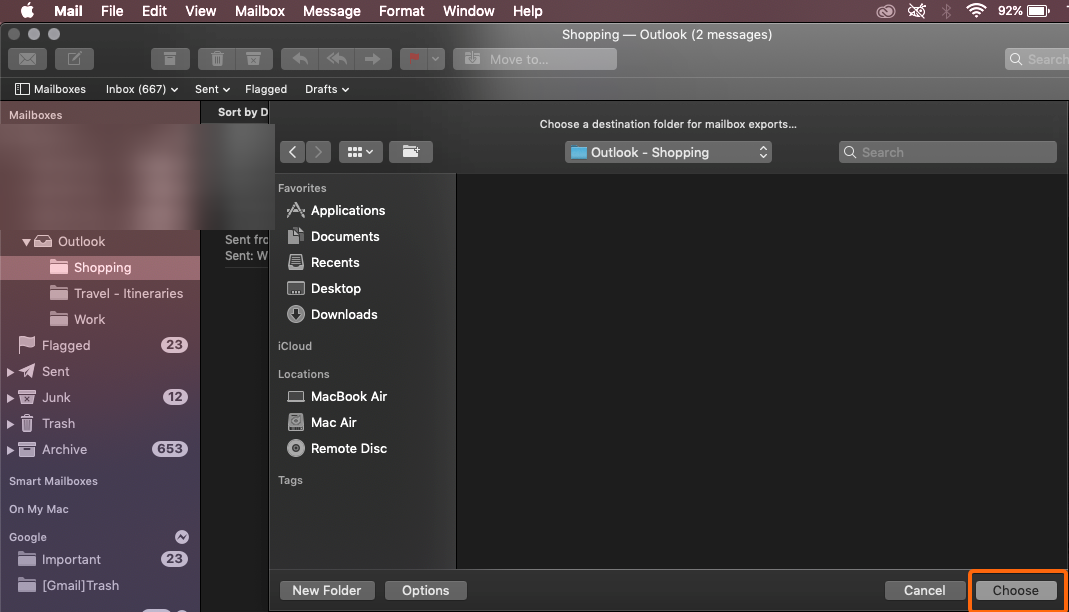Click the Reply All double-arrow icon
This screenshot has height=612, width=1069.
(337, 59)
